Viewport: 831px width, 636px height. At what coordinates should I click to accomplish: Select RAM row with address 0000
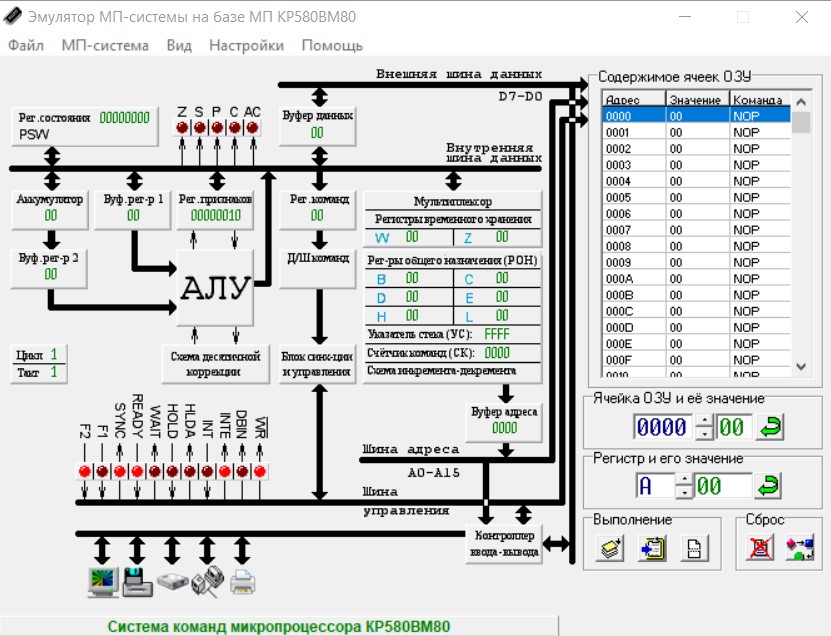(696, 116)
